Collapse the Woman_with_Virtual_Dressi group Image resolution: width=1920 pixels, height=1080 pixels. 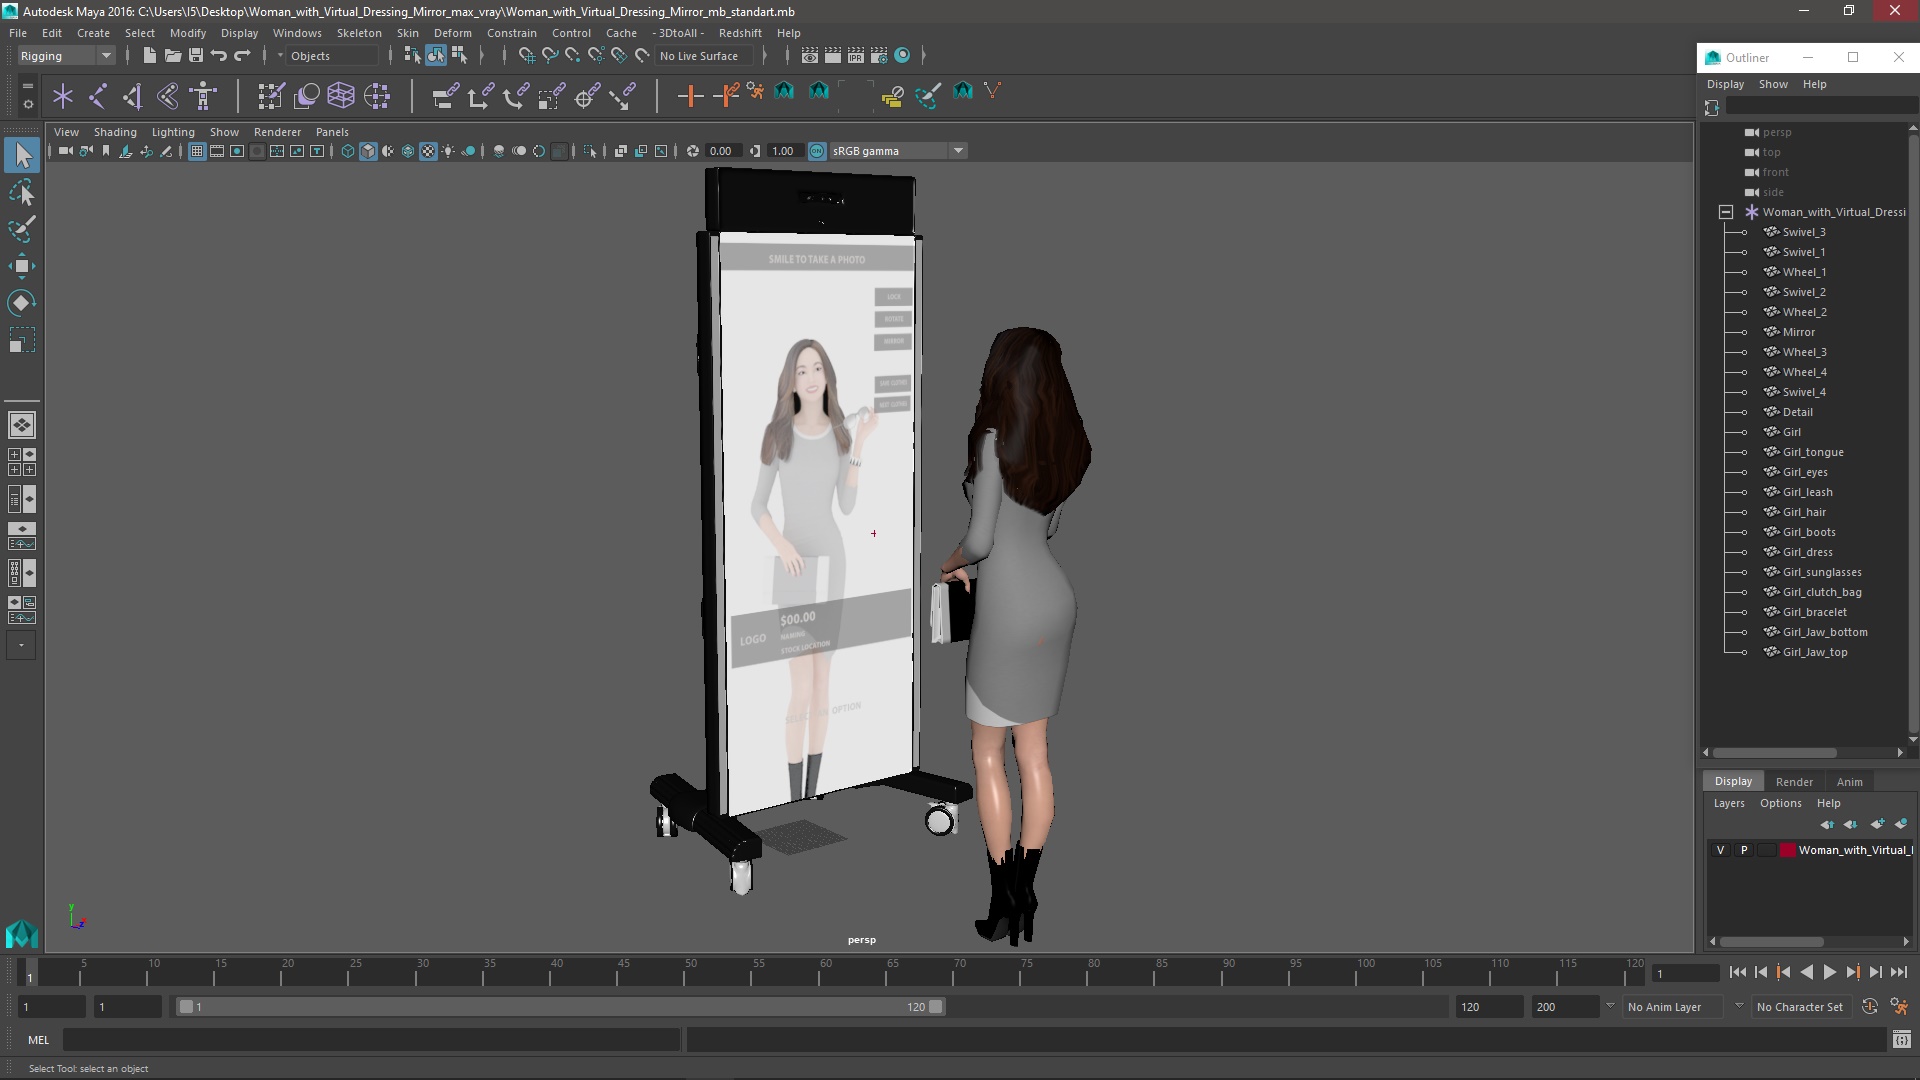[1726, 212]
